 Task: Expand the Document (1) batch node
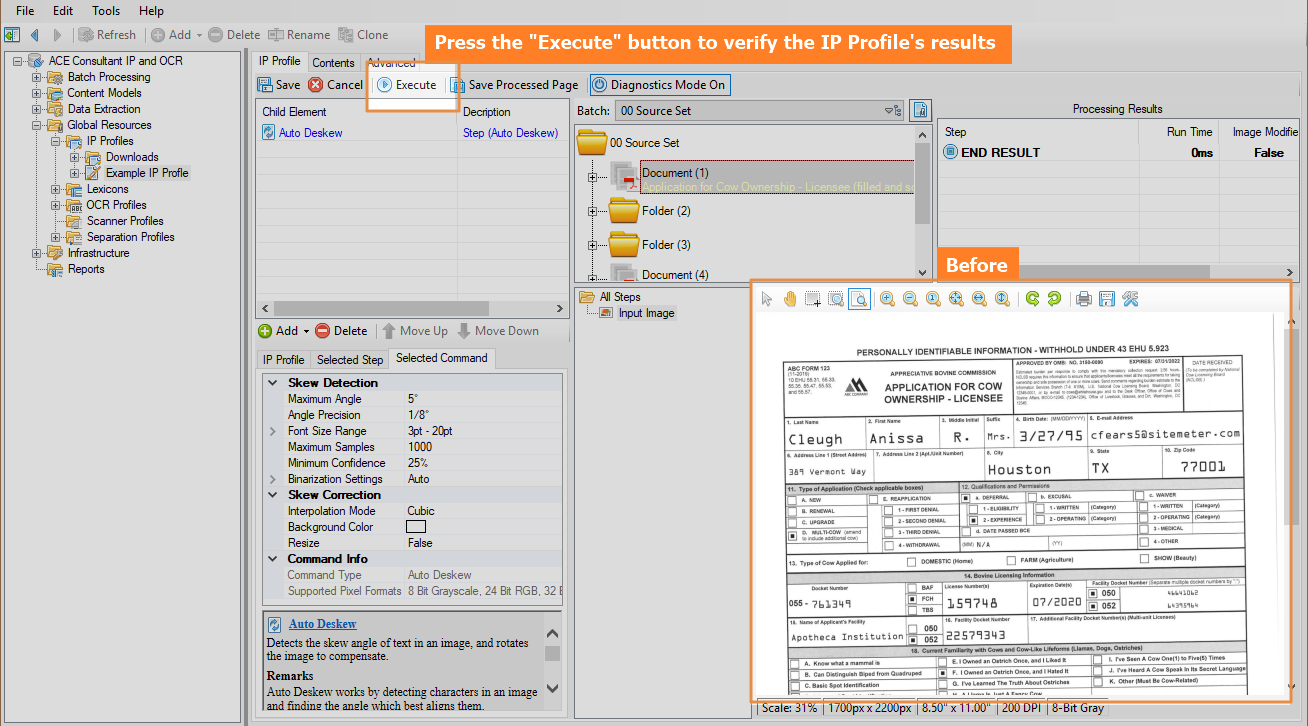(x=592, y=178)
